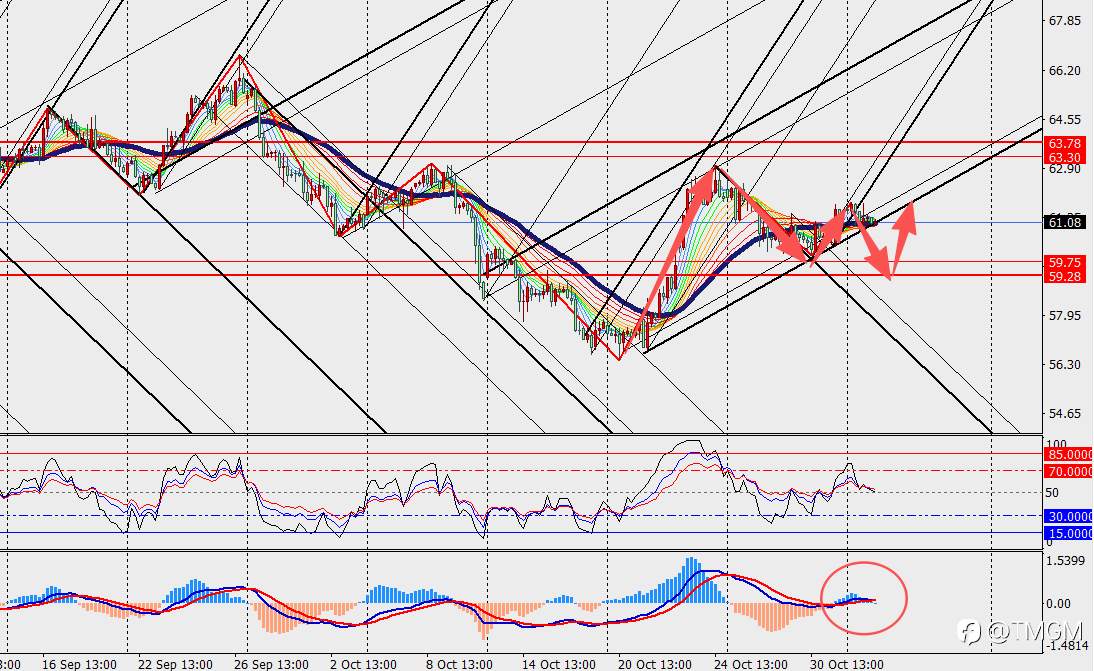Click the 0.00 MACD zero label
This screenshot has height=671, width=1094.
[x=1059, y=603]
